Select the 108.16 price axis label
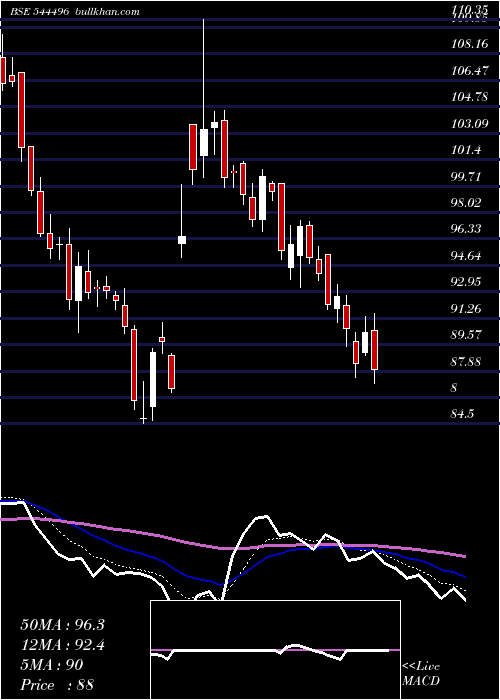 click(x=469, y=44)
